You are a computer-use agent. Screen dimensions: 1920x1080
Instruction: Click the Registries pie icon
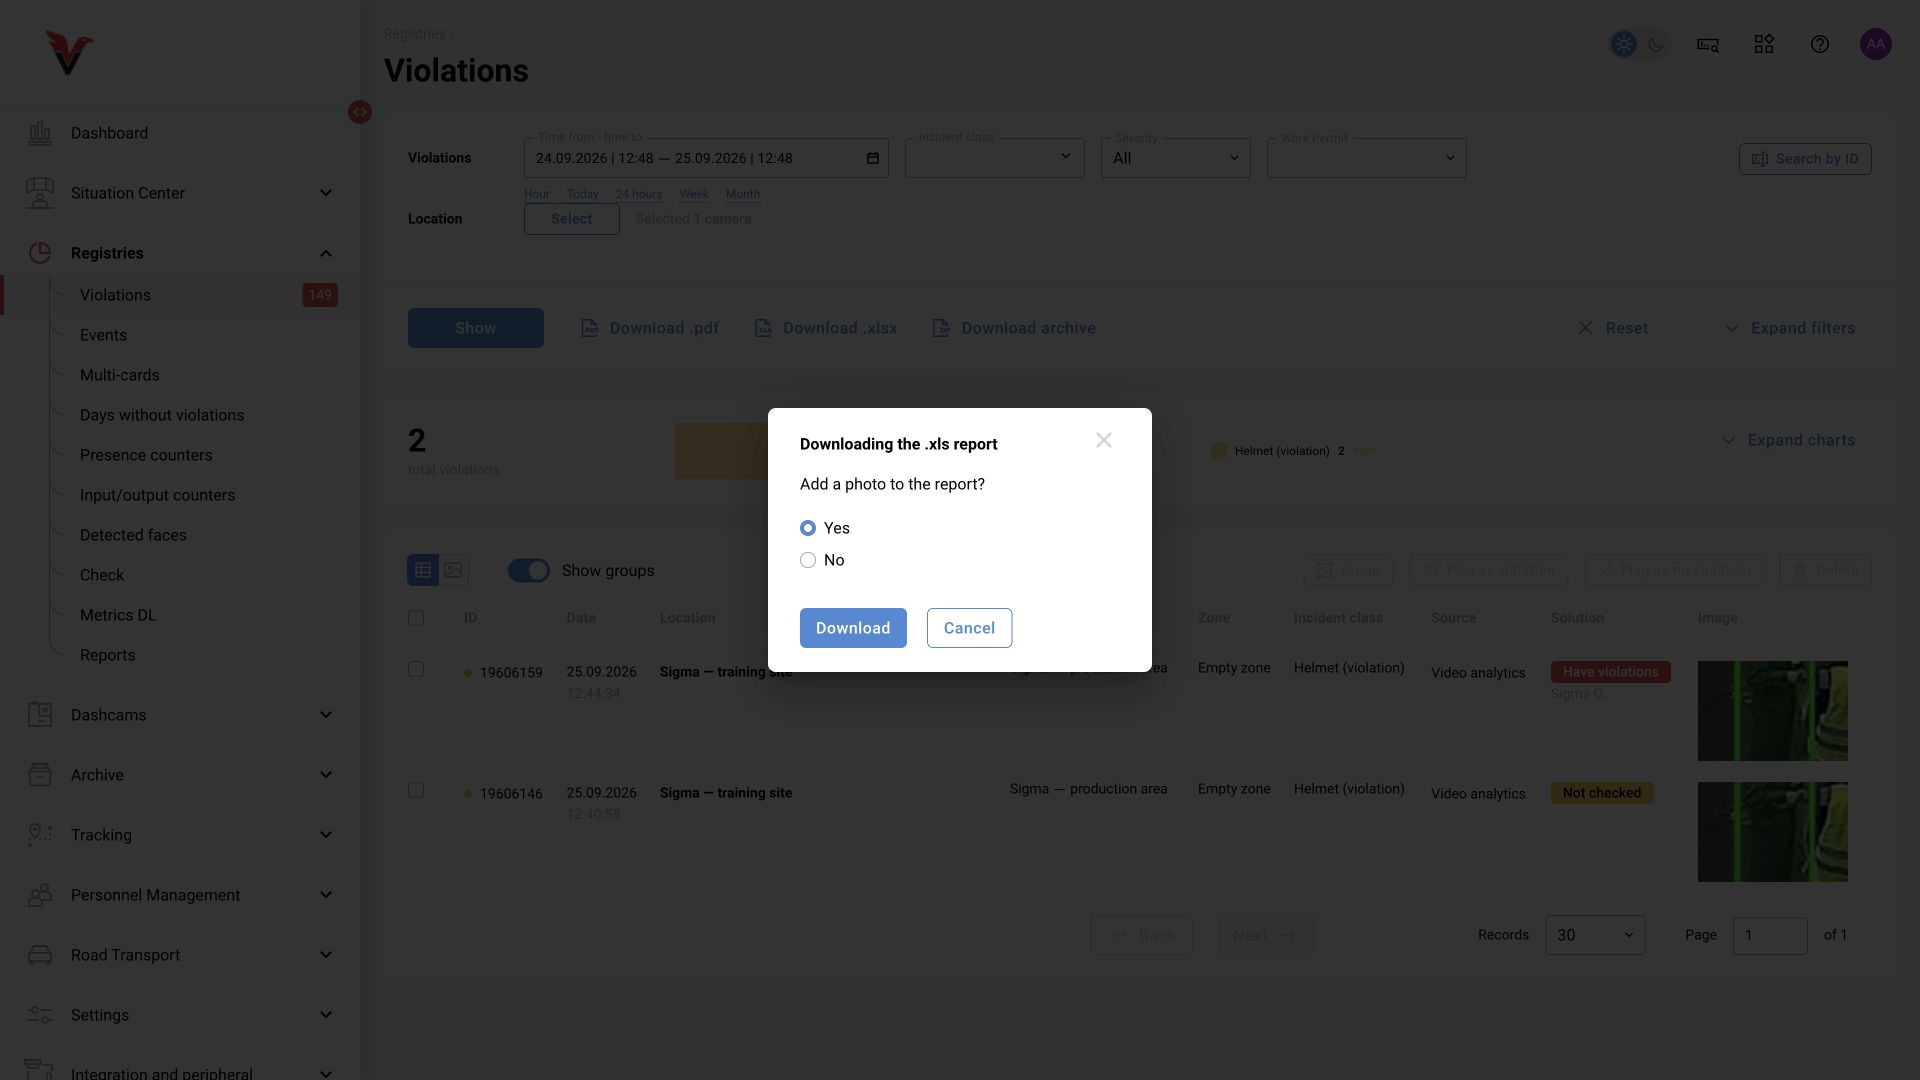pyautogui.click(x=40, y=253)
